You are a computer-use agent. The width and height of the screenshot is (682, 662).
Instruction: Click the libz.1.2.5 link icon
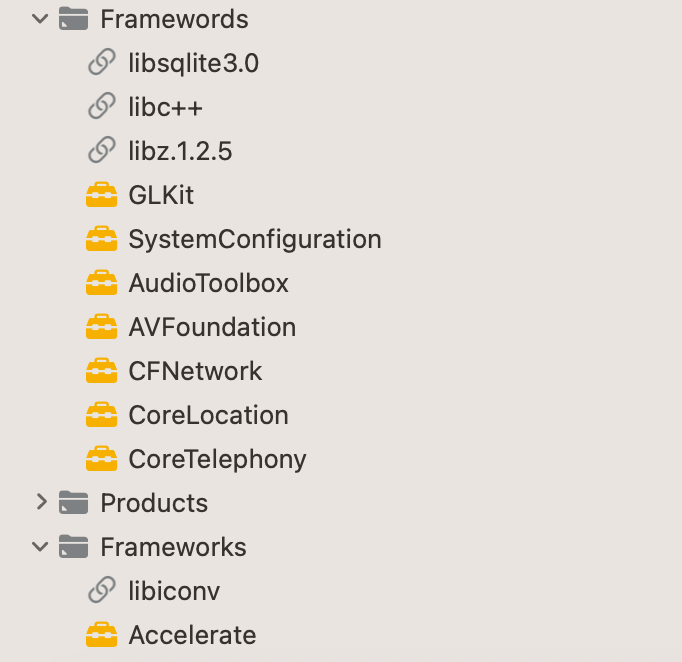pos(102,150)
